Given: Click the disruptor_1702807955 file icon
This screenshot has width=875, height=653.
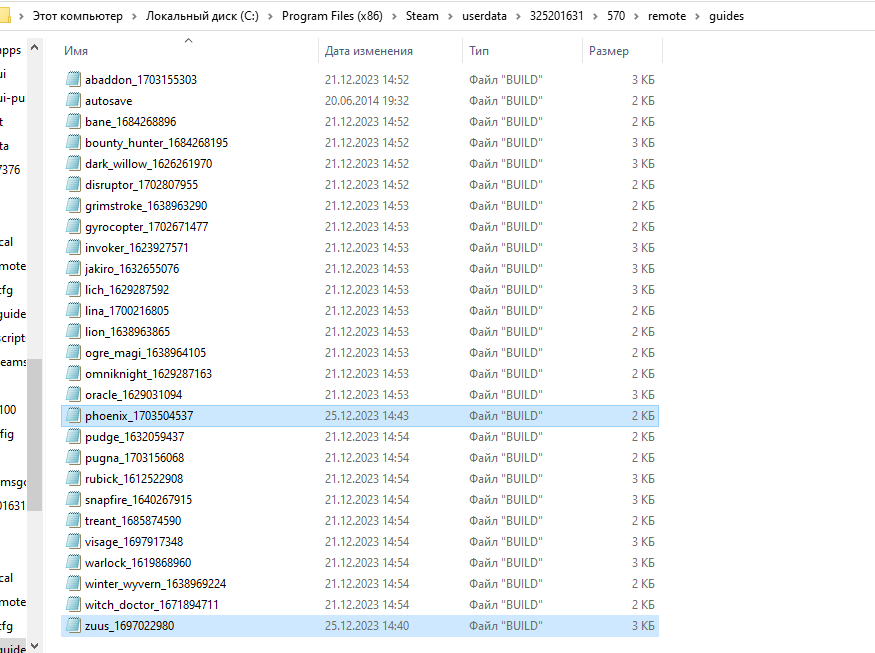Looking at the screenshot, I should click(73, 184).
